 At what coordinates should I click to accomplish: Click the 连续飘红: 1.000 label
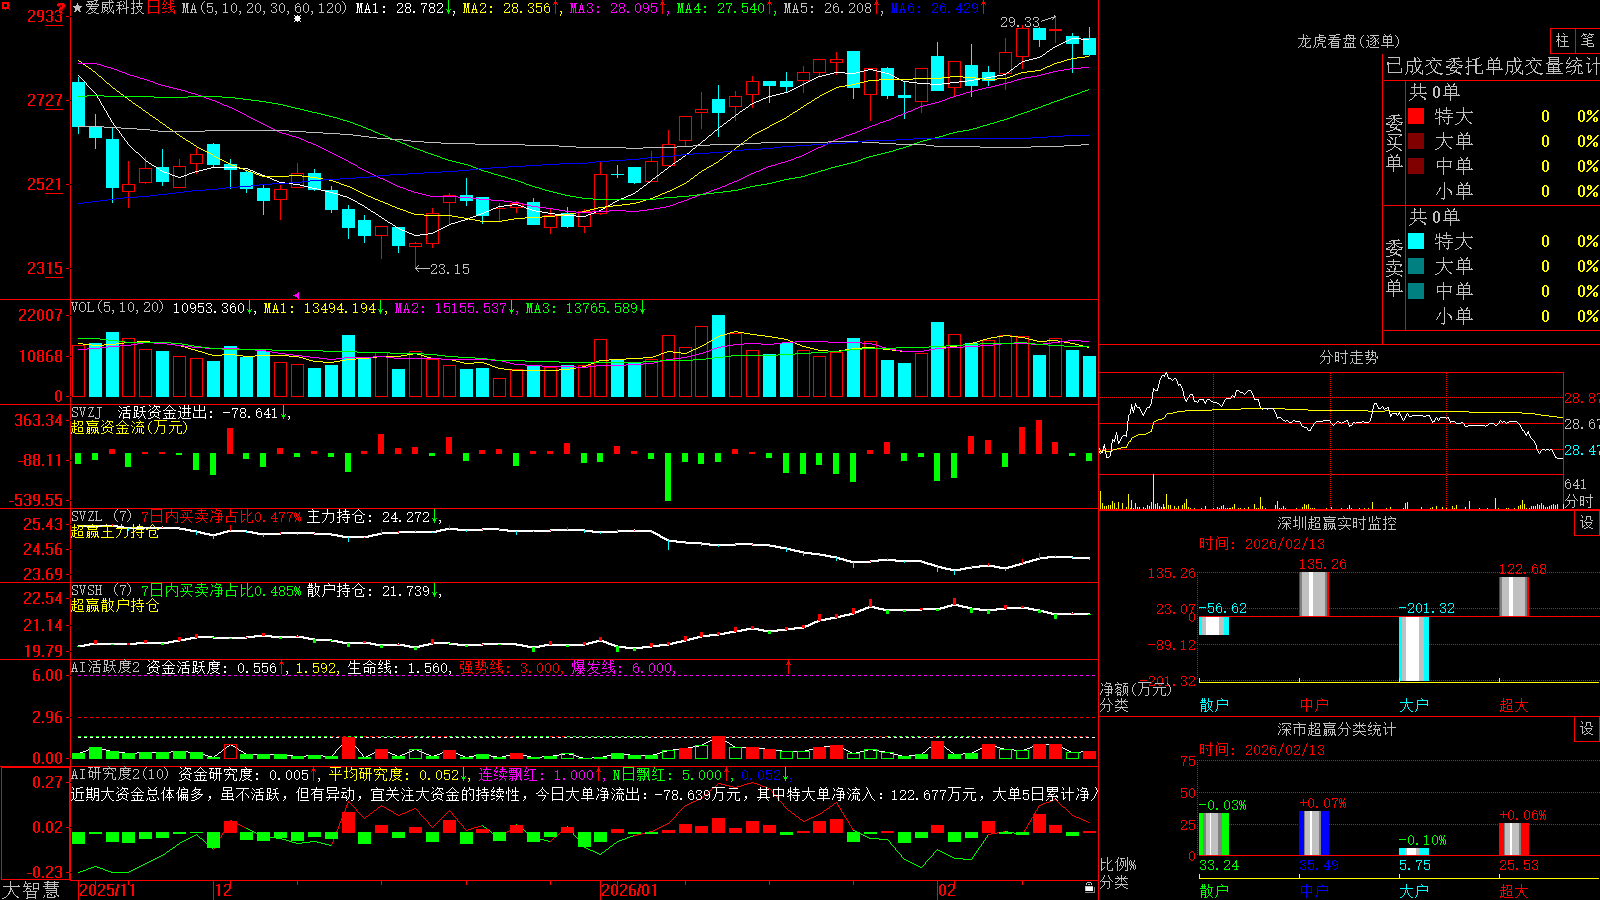pyautogui.click(x=536, y=774)
